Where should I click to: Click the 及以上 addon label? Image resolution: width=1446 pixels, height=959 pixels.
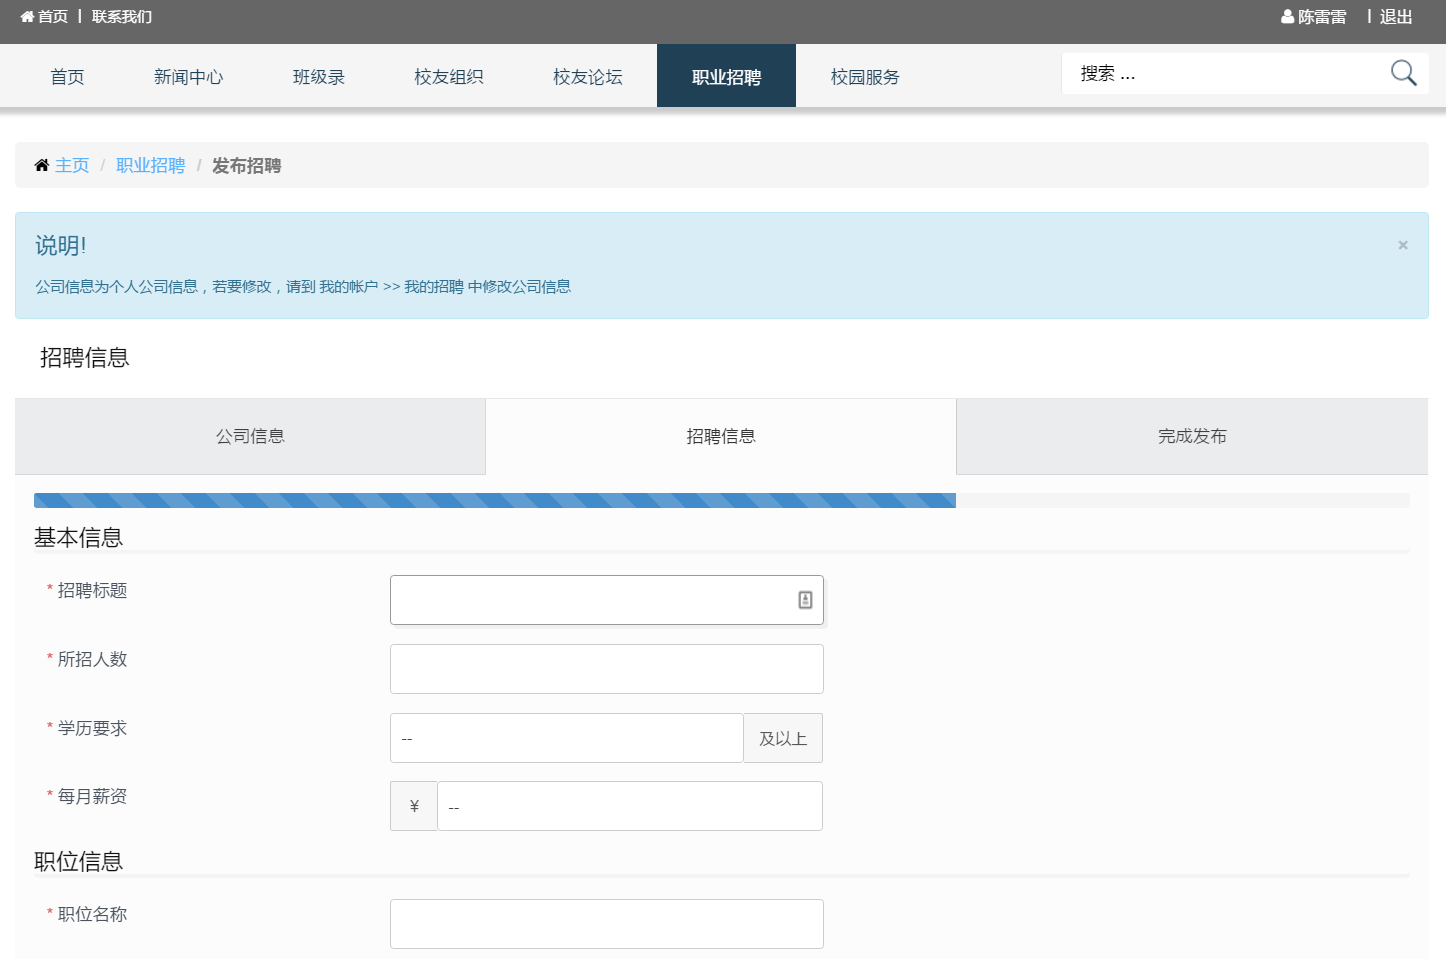(x=783, y=738)
